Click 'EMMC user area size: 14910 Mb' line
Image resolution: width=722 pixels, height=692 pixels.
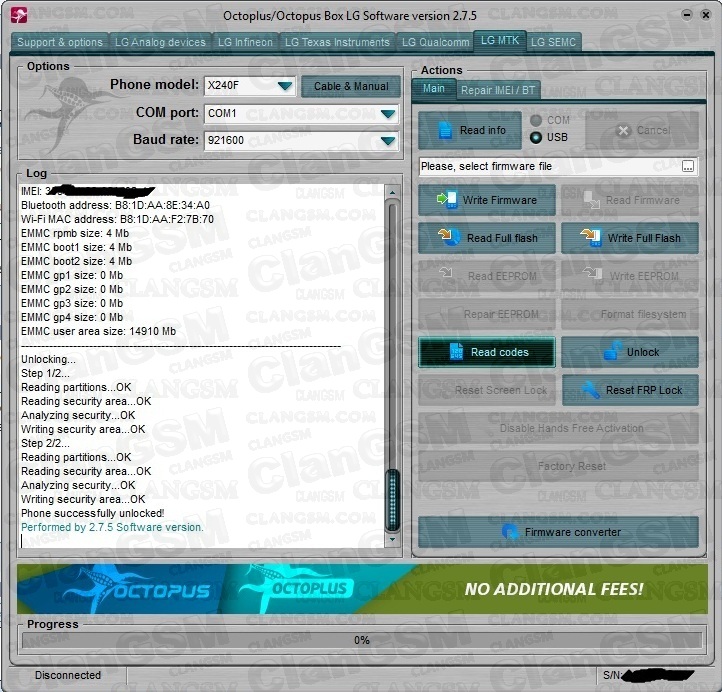click(99, 331)
